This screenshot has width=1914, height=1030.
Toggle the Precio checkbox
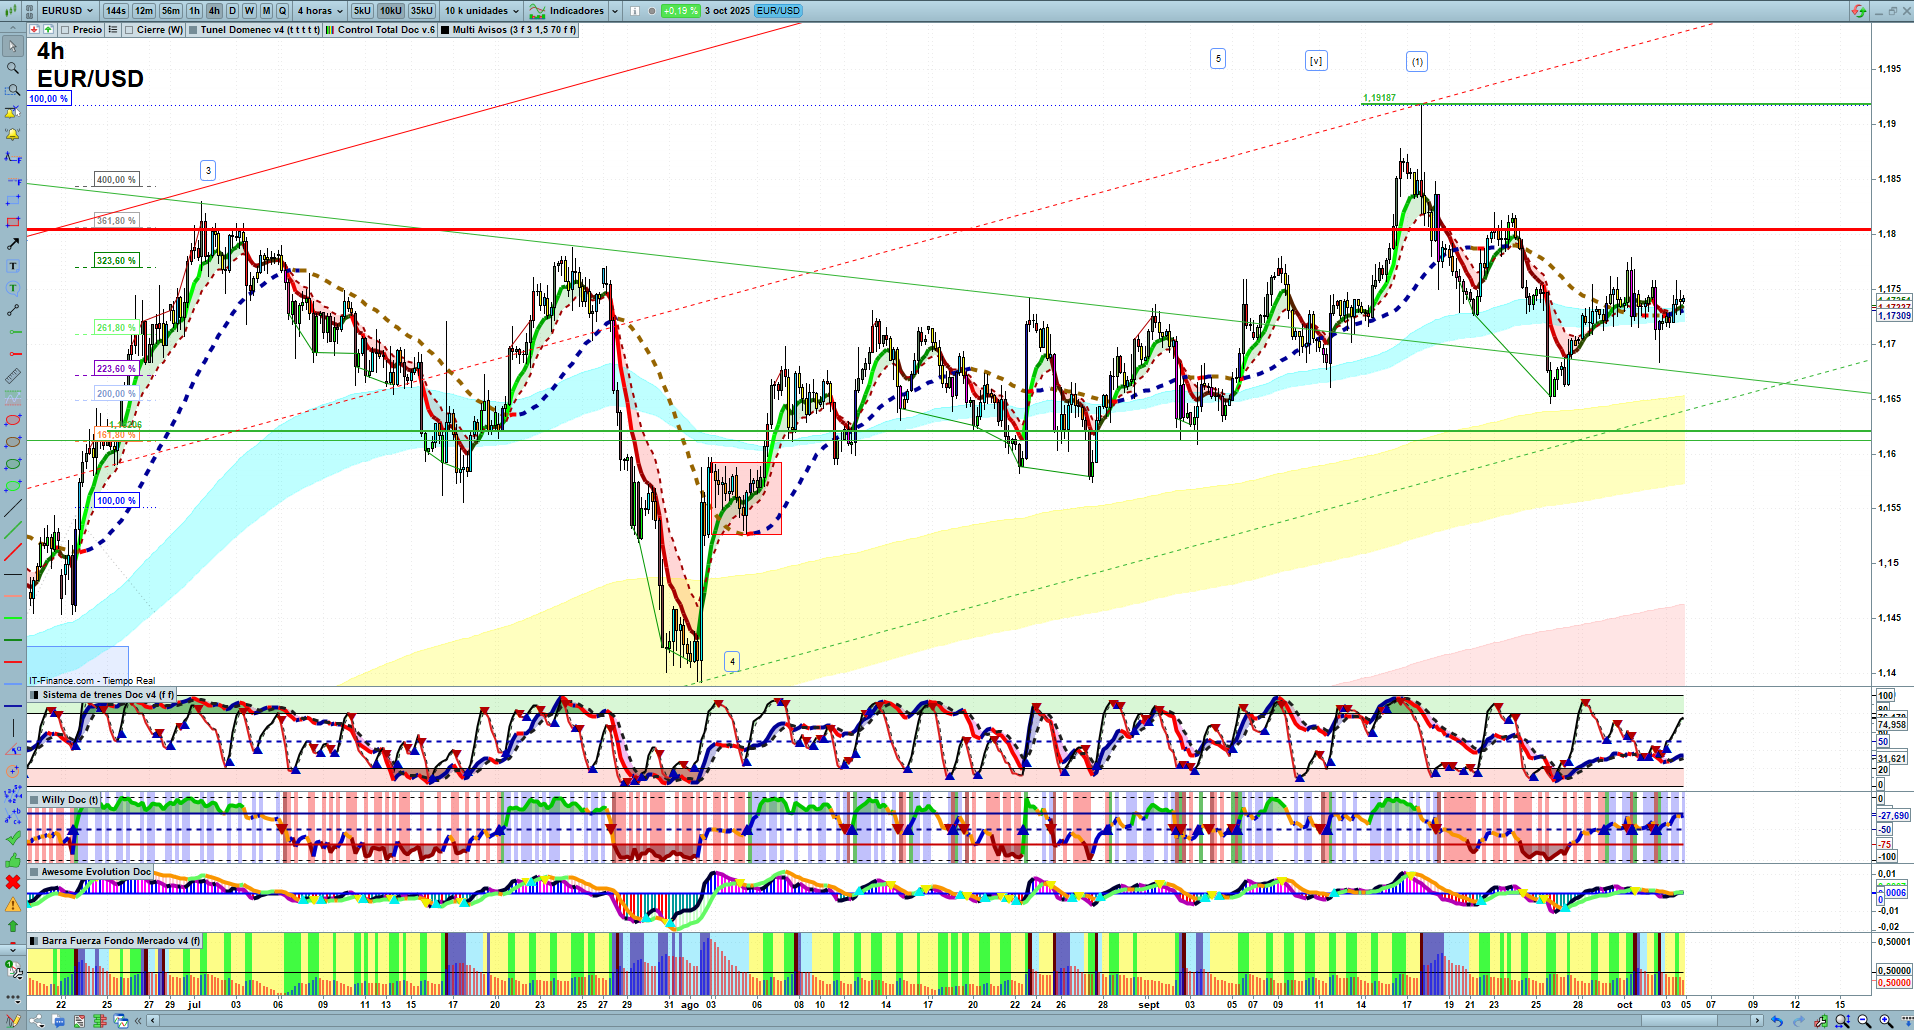point(66,30)
